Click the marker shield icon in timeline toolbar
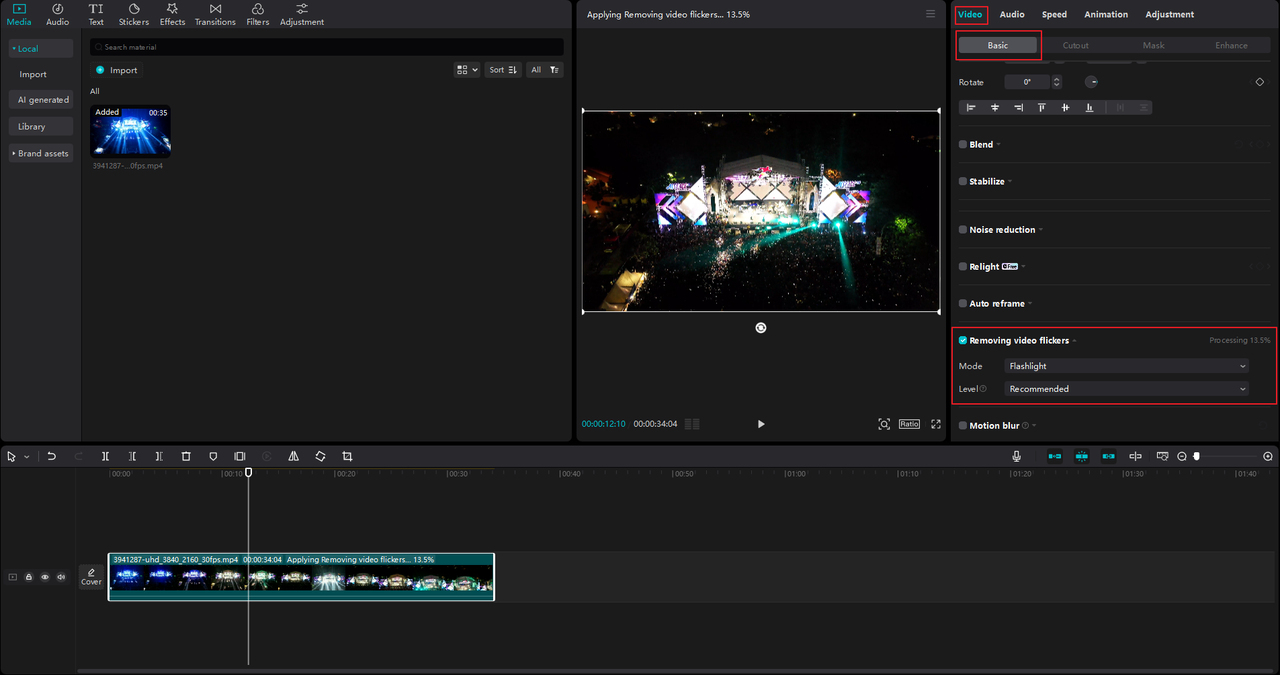The width and height of the screenshot is (1280, 675). [x=213, y=456]
